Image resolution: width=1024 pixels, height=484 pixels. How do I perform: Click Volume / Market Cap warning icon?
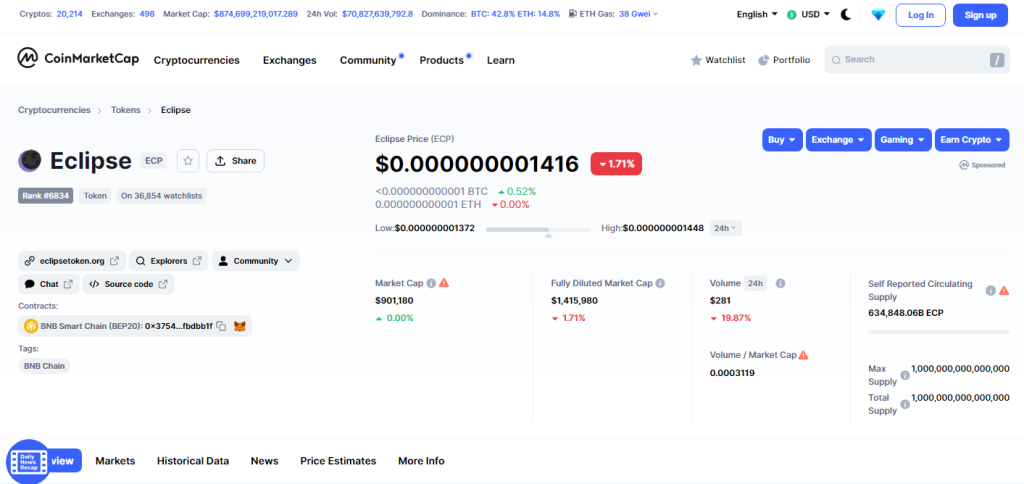(804, 355)
